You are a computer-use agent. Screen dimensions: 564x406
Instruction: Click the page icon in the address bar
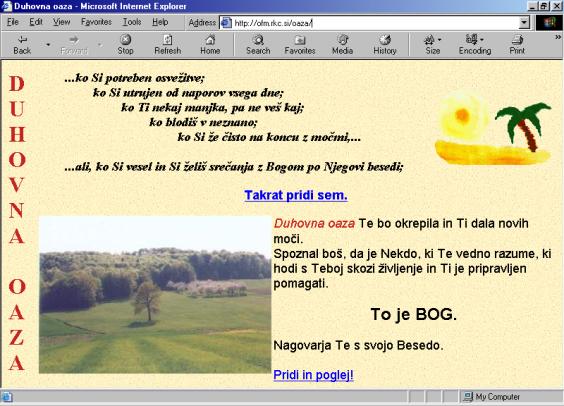(226, 23)
